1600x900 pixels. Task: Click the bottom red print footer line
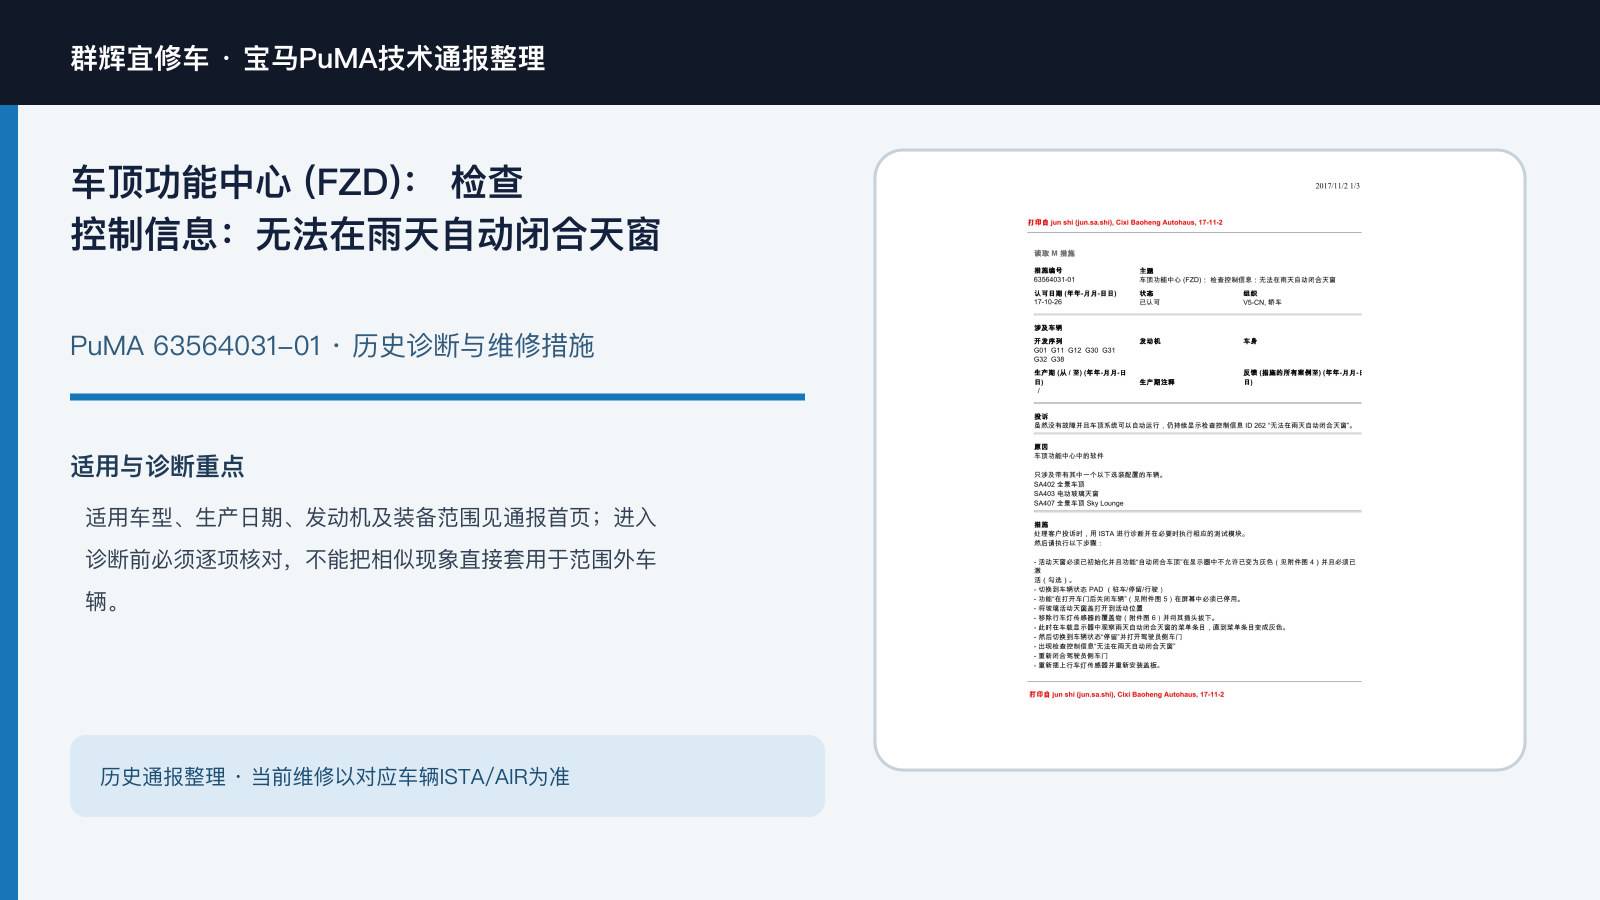point(1126,694)
